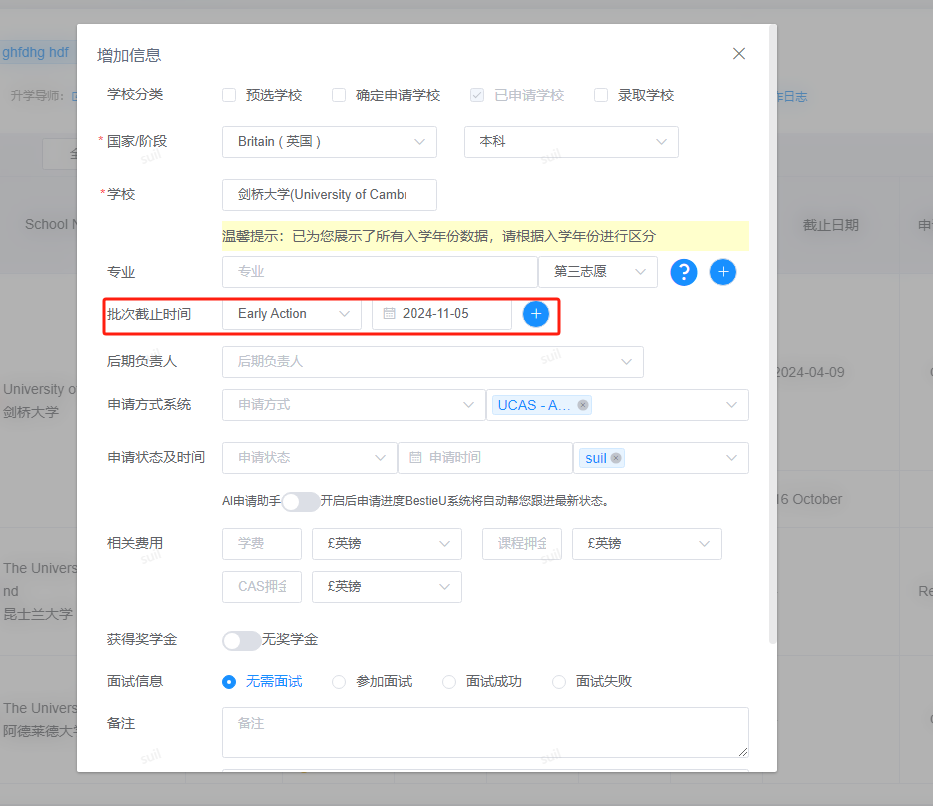Click the 学费 tuition input field
Viewport: 933px width, 806px height.
pyautogui.click(x=262, y=544)
